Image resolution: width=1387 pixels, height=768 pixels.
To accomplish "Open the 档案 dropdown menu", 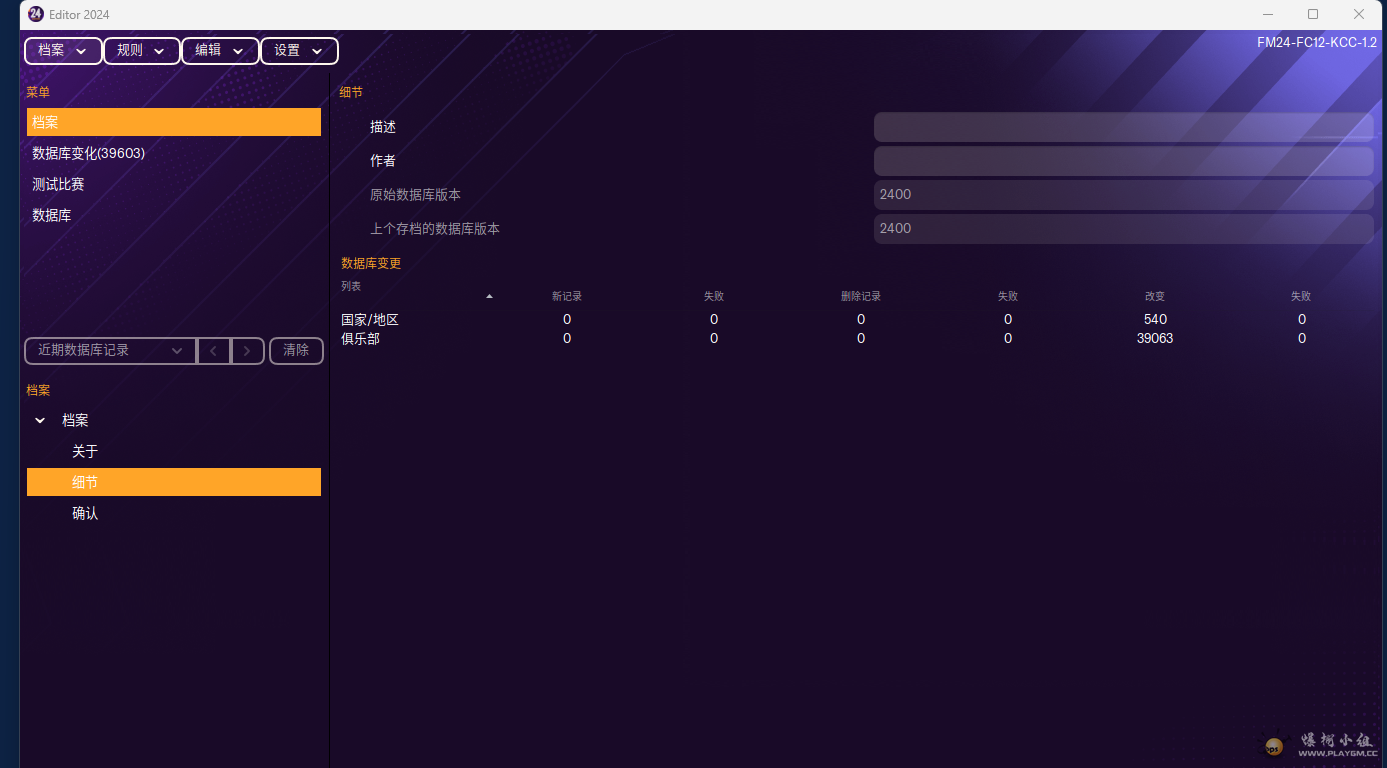I will click(63, 51).
